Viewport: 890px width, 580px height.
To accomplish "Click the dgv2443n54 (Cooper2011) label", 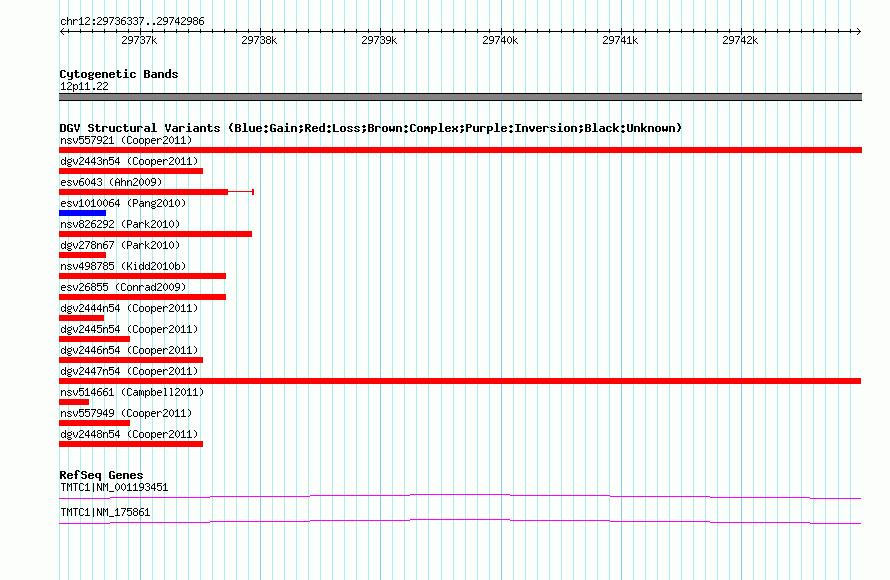I will [129, 161].
